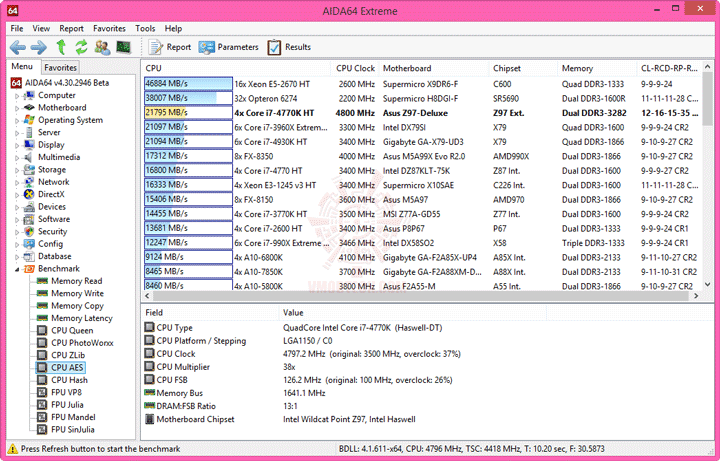This screenshot has width=720, height=461.
Task: Go back with the blue left arrow
Action: pos(18,47)
